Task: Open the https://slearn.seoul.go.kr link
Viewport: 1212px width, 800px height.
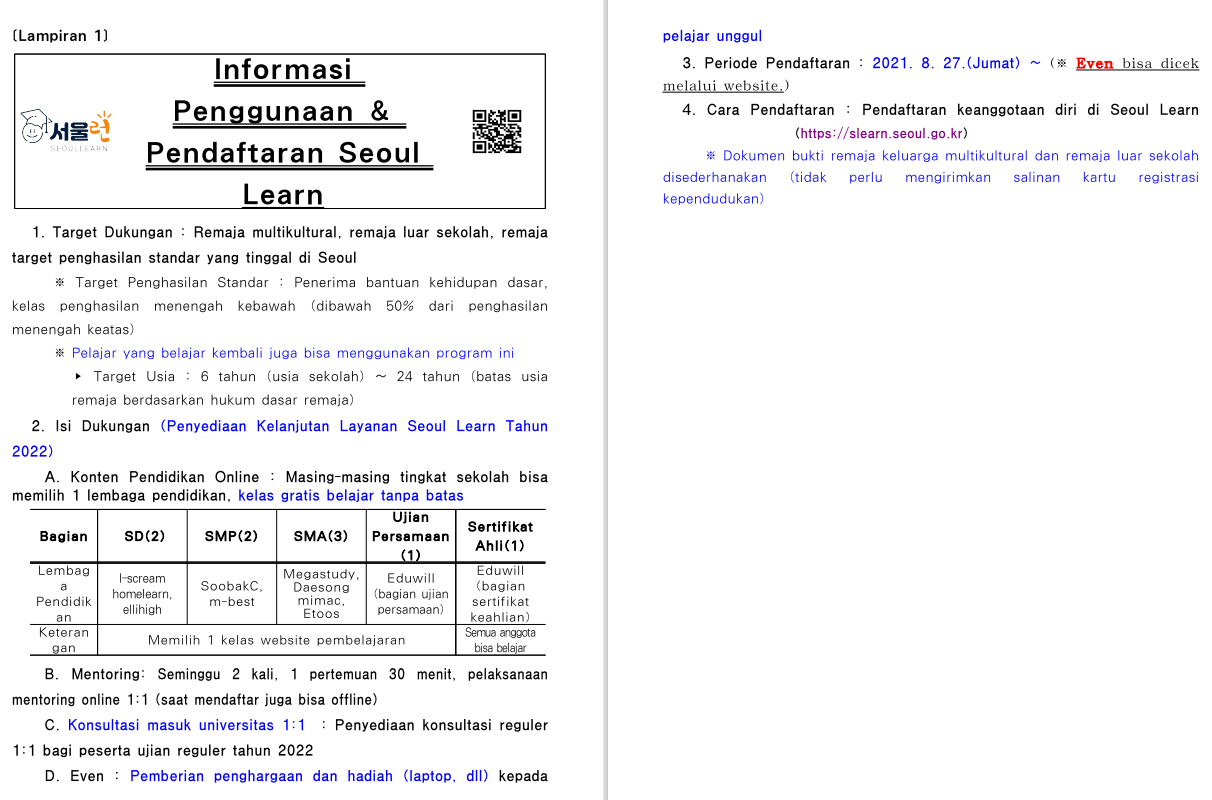Action: click(x=882, y=133)
